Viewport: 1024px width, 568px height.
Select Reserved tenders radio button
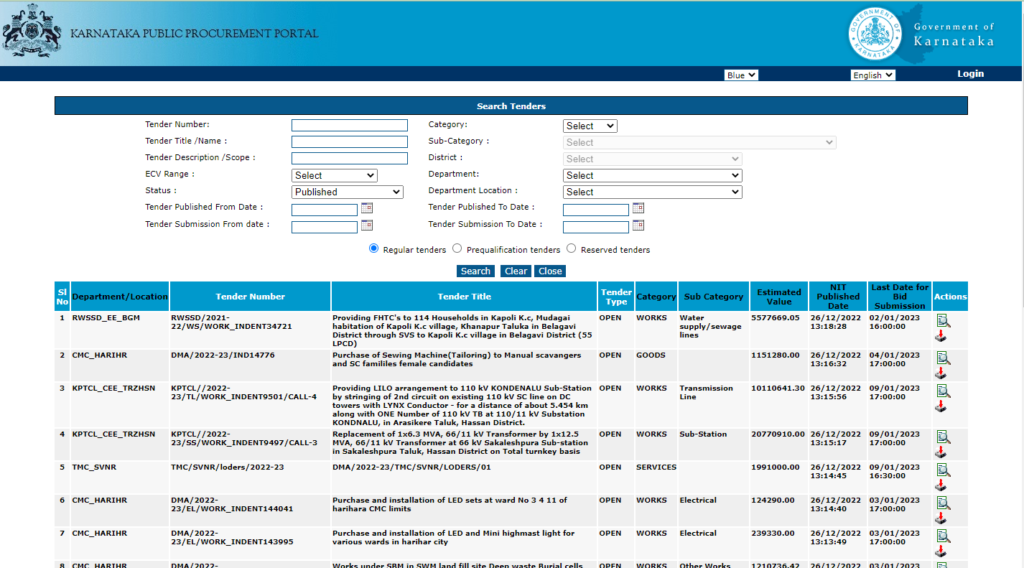(571, 248)
